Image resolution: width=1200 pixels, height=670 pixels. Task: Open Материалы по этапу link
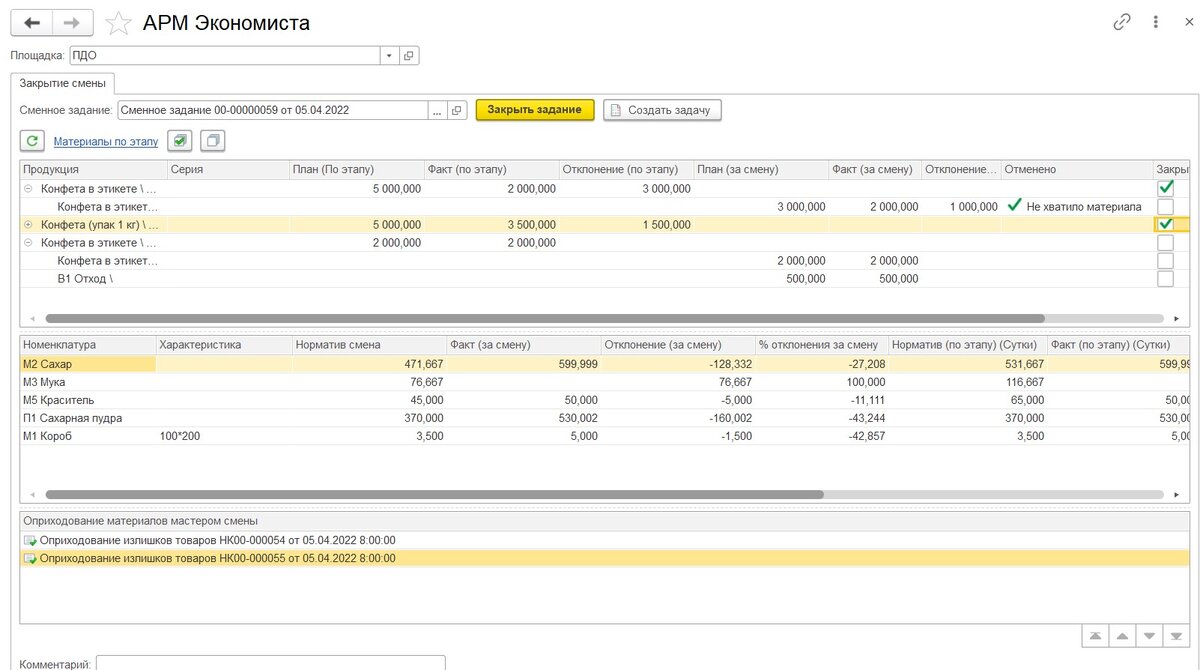(x=106, y=142)
